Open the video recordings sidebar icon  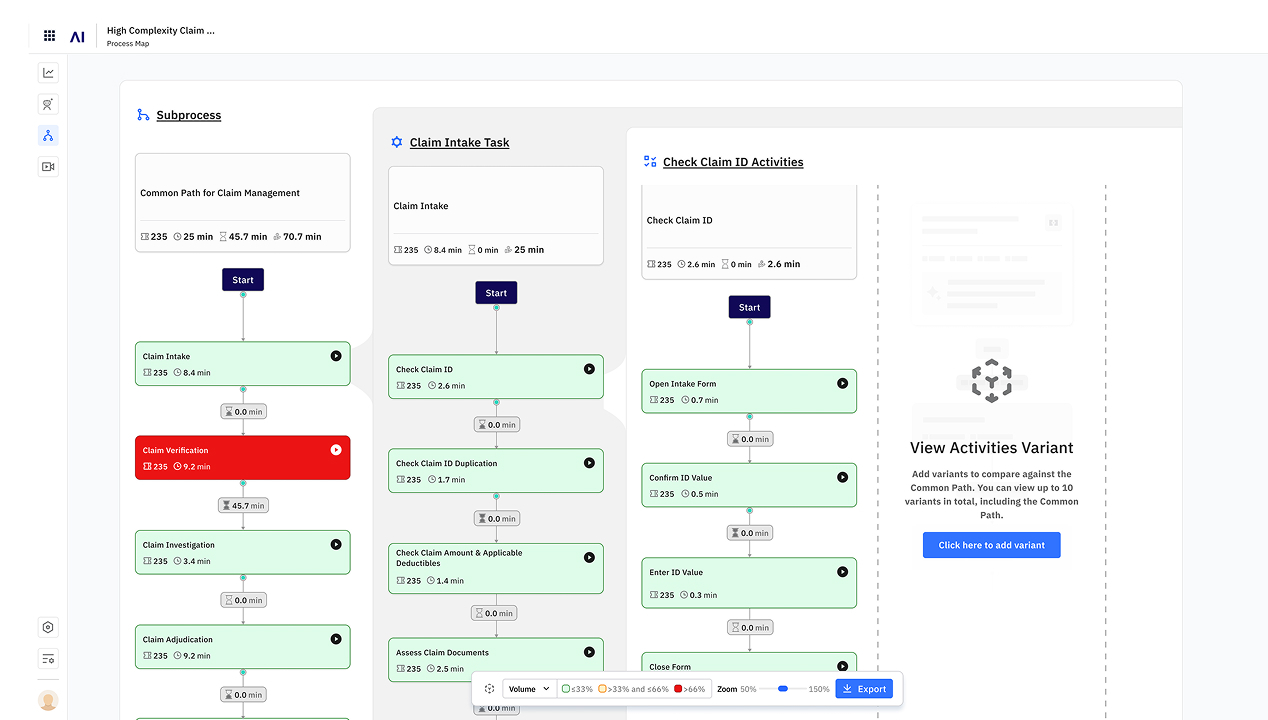(48, 166)
